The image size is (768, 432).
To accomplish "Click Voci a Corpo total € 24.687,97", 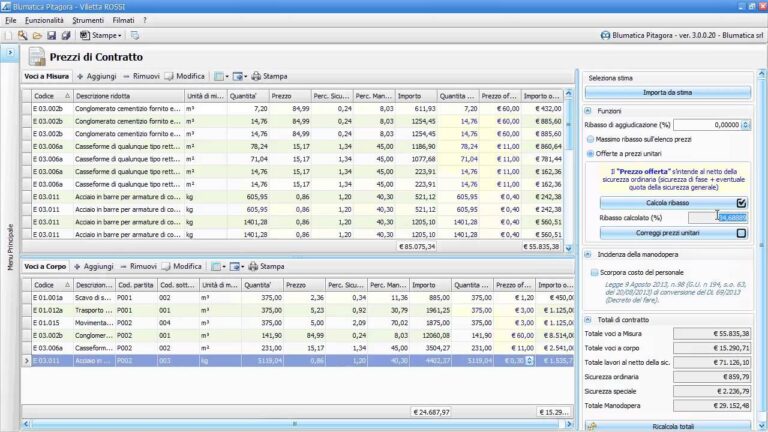I will (431, 412).
